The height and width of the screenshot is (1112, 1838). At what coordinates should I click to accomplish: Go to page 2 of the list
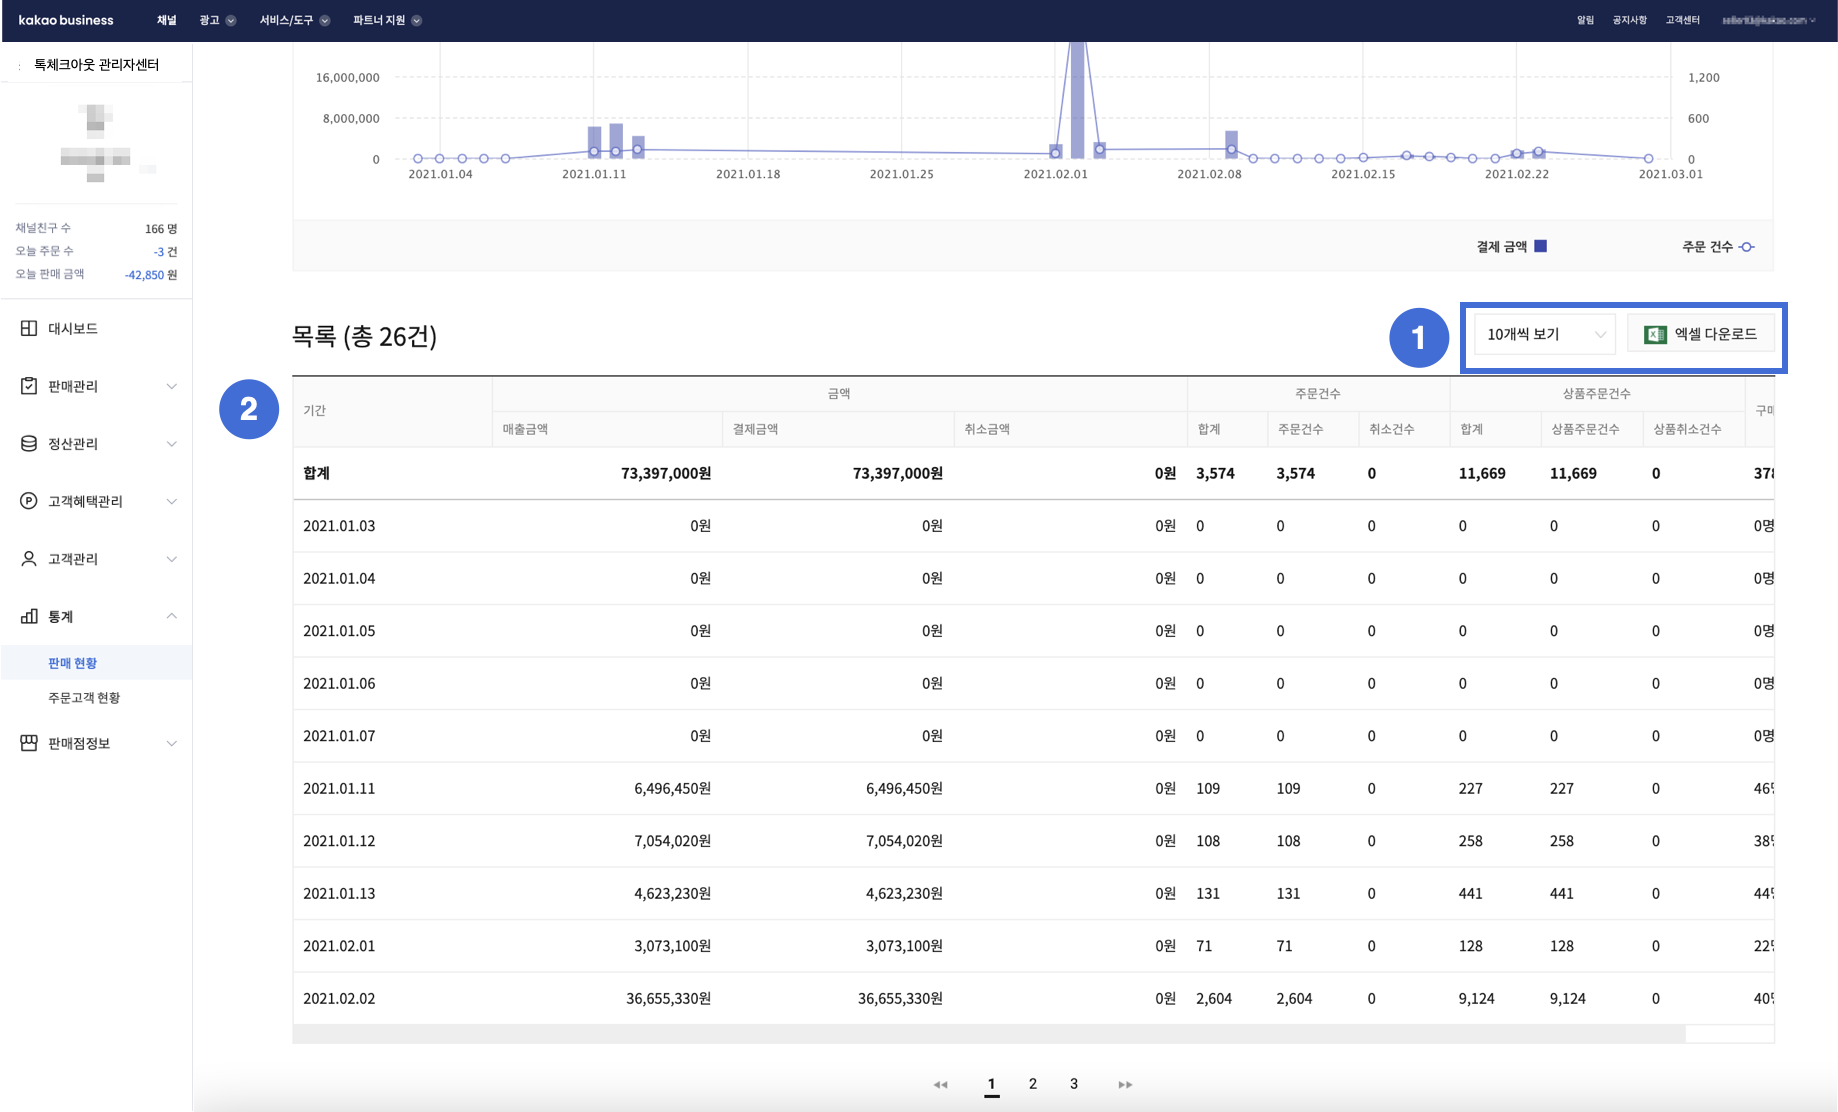click(1033, 1084)
